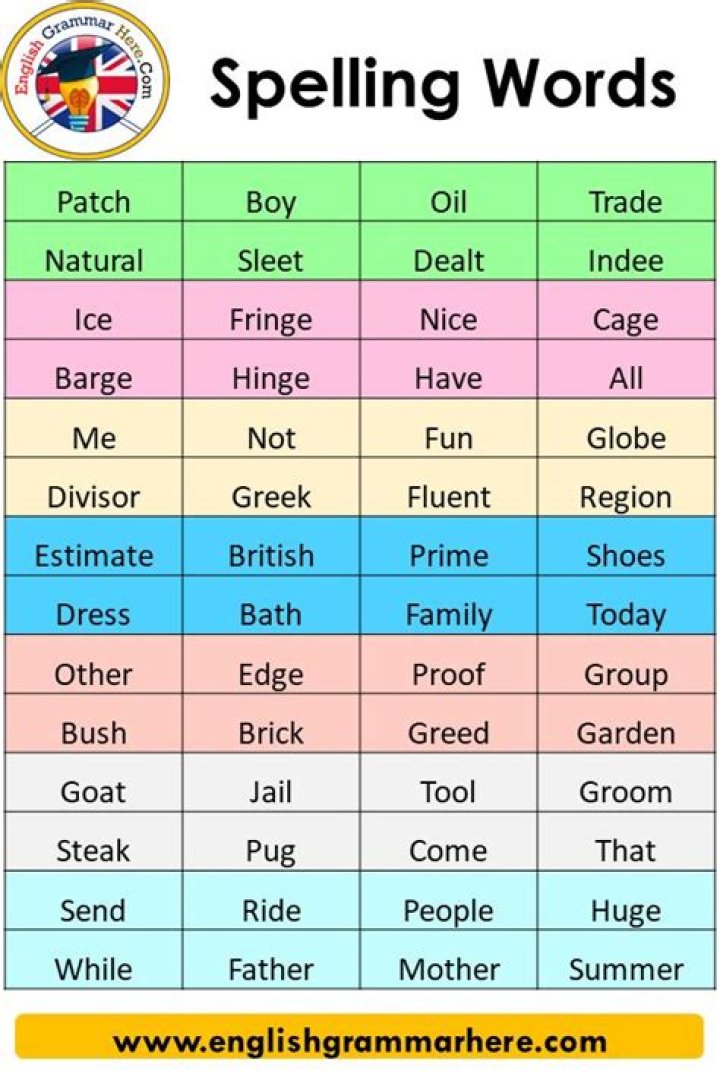Select the word Patch
Image resolution: width=720 pixels, height=1080 pixels.
pos(94,202)
